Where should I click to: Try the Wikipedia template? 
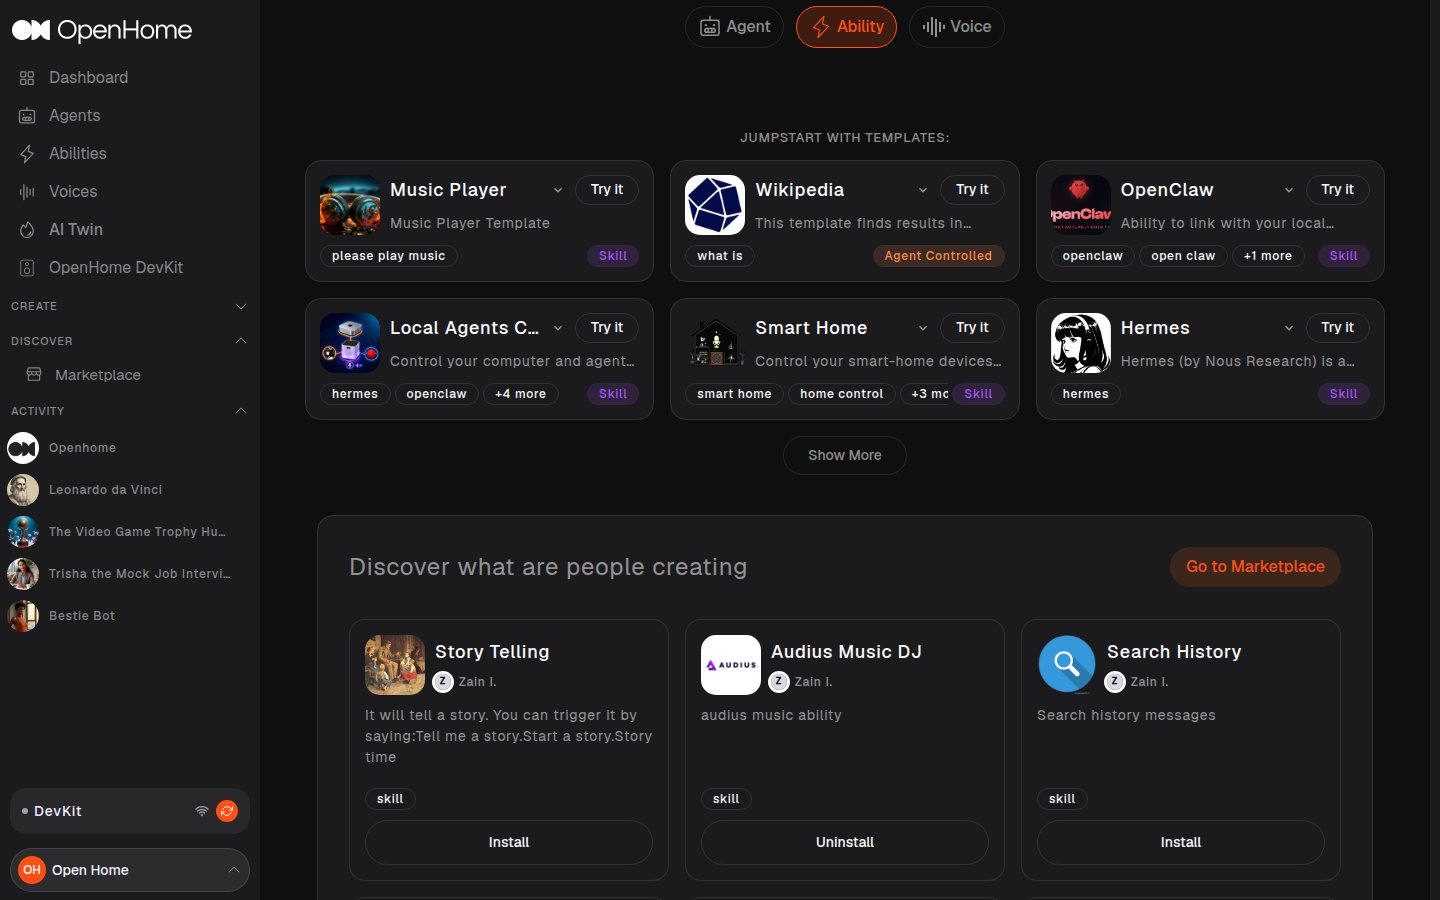(x=972, y=190)
